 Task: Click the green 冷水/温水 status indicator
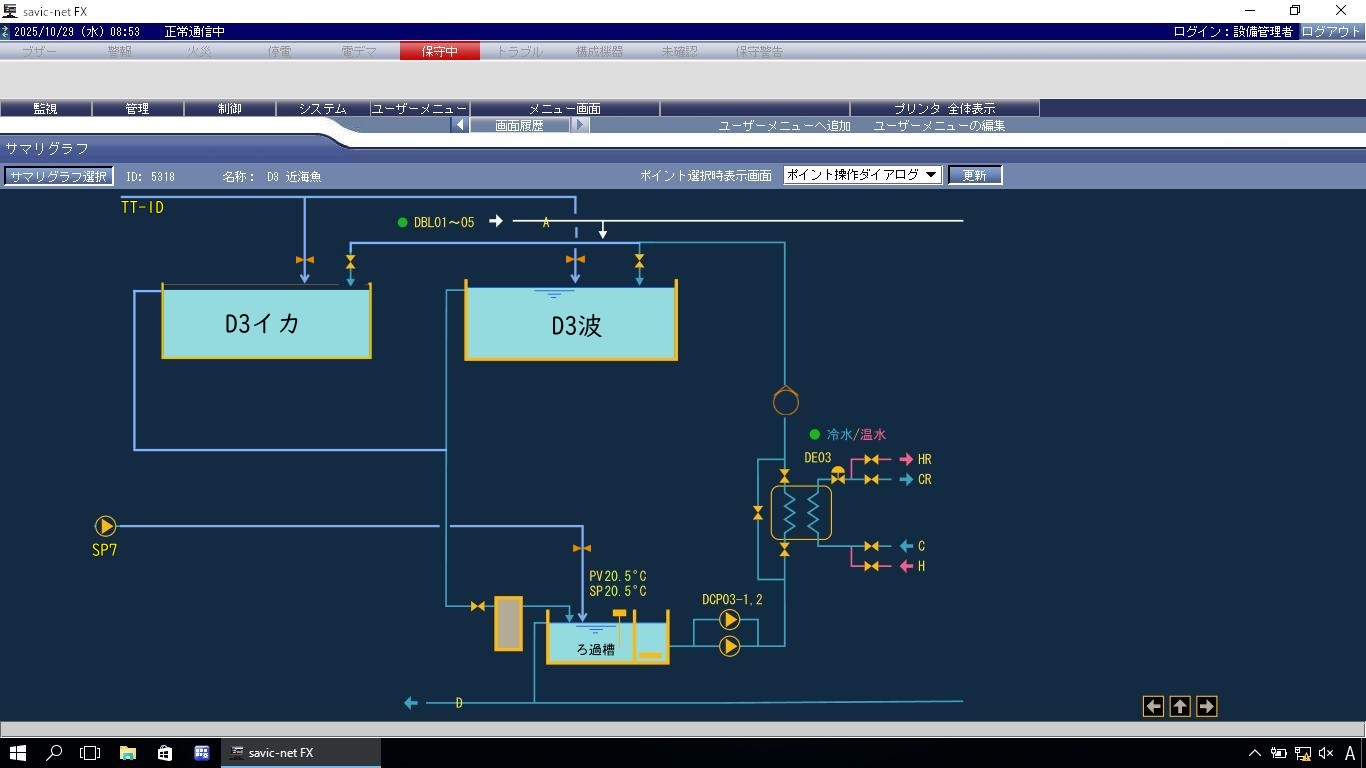click(x=814, y=435)
